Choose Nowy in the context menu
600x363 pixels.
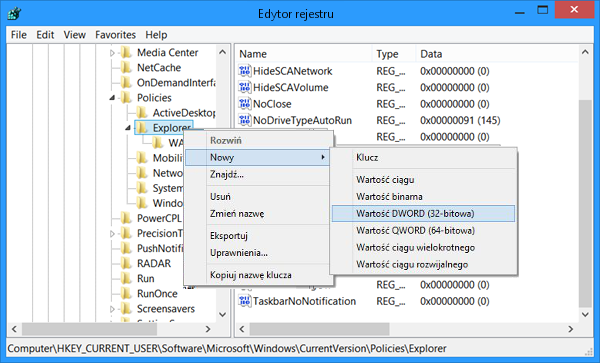257,157
